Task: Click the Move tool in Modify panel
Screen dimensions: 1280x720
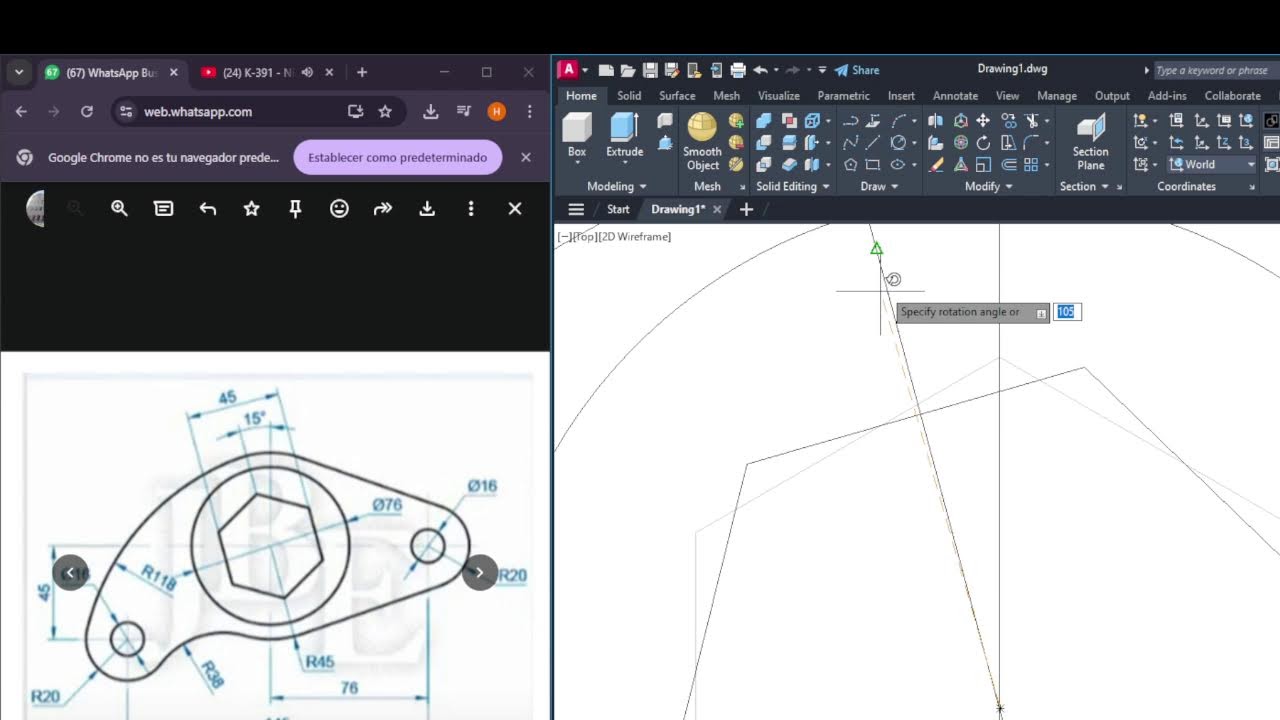Action: pyautogui.click(x=983, y=120)
